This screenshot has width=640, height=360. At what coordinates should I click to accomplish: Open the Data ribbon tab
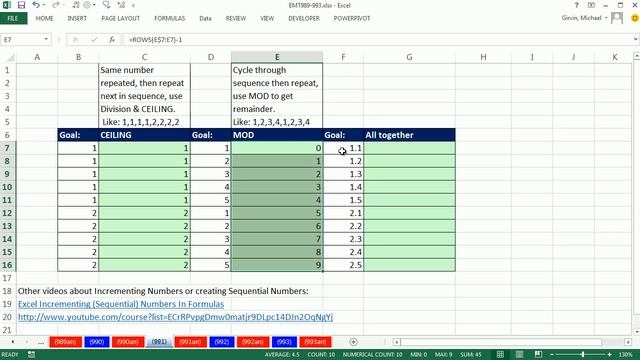click(205, 18)
